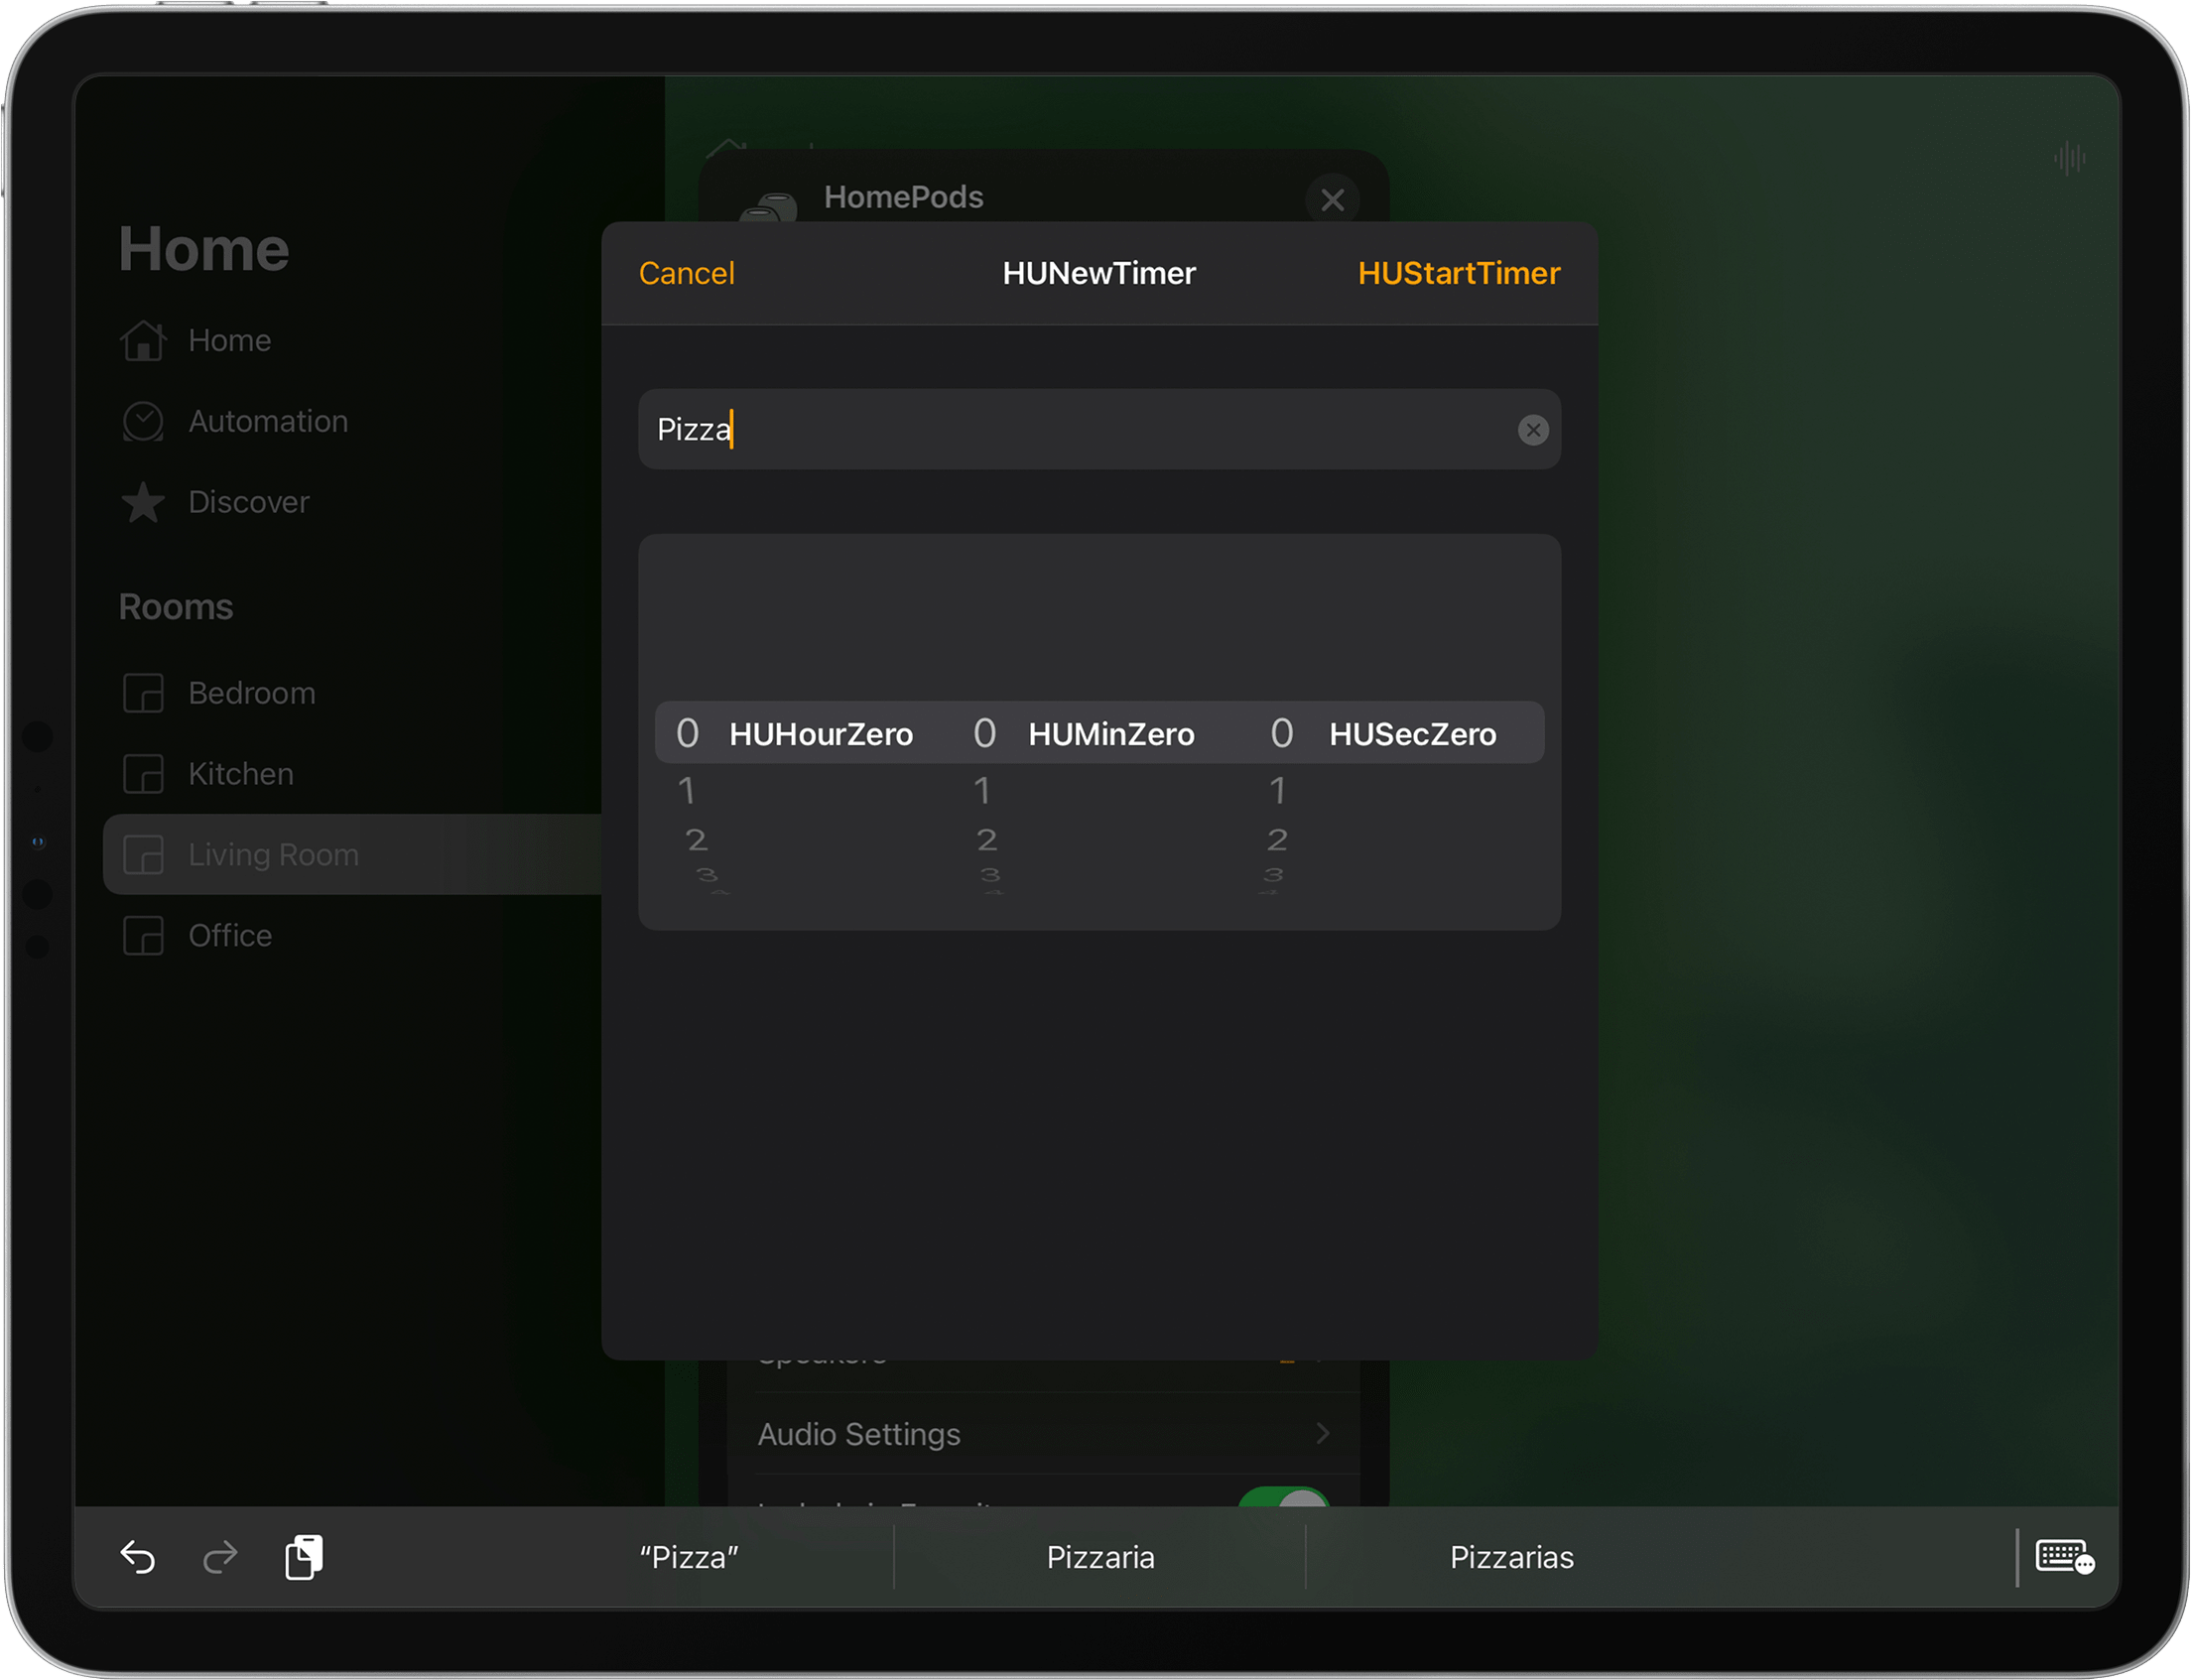This screenshot has width=2191, height=1680.
Task: Expand Audio Settings chevron
Action: coord(1322,1434)
